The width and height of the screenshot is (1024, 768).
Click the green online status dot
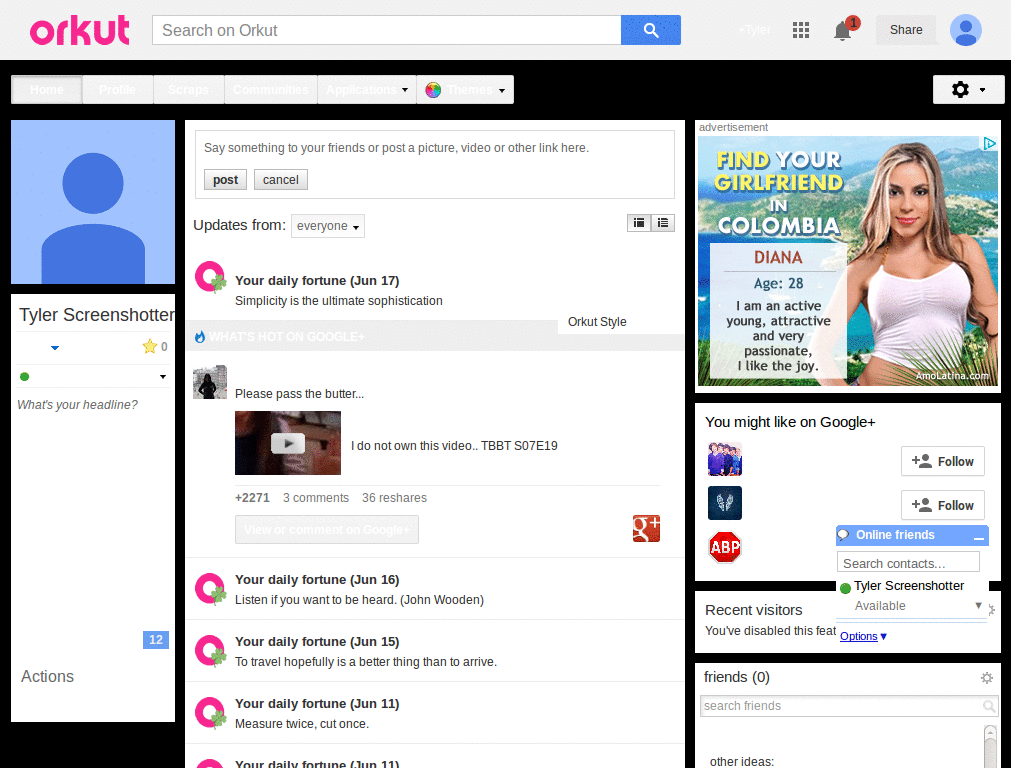click(x=25, y=376)
